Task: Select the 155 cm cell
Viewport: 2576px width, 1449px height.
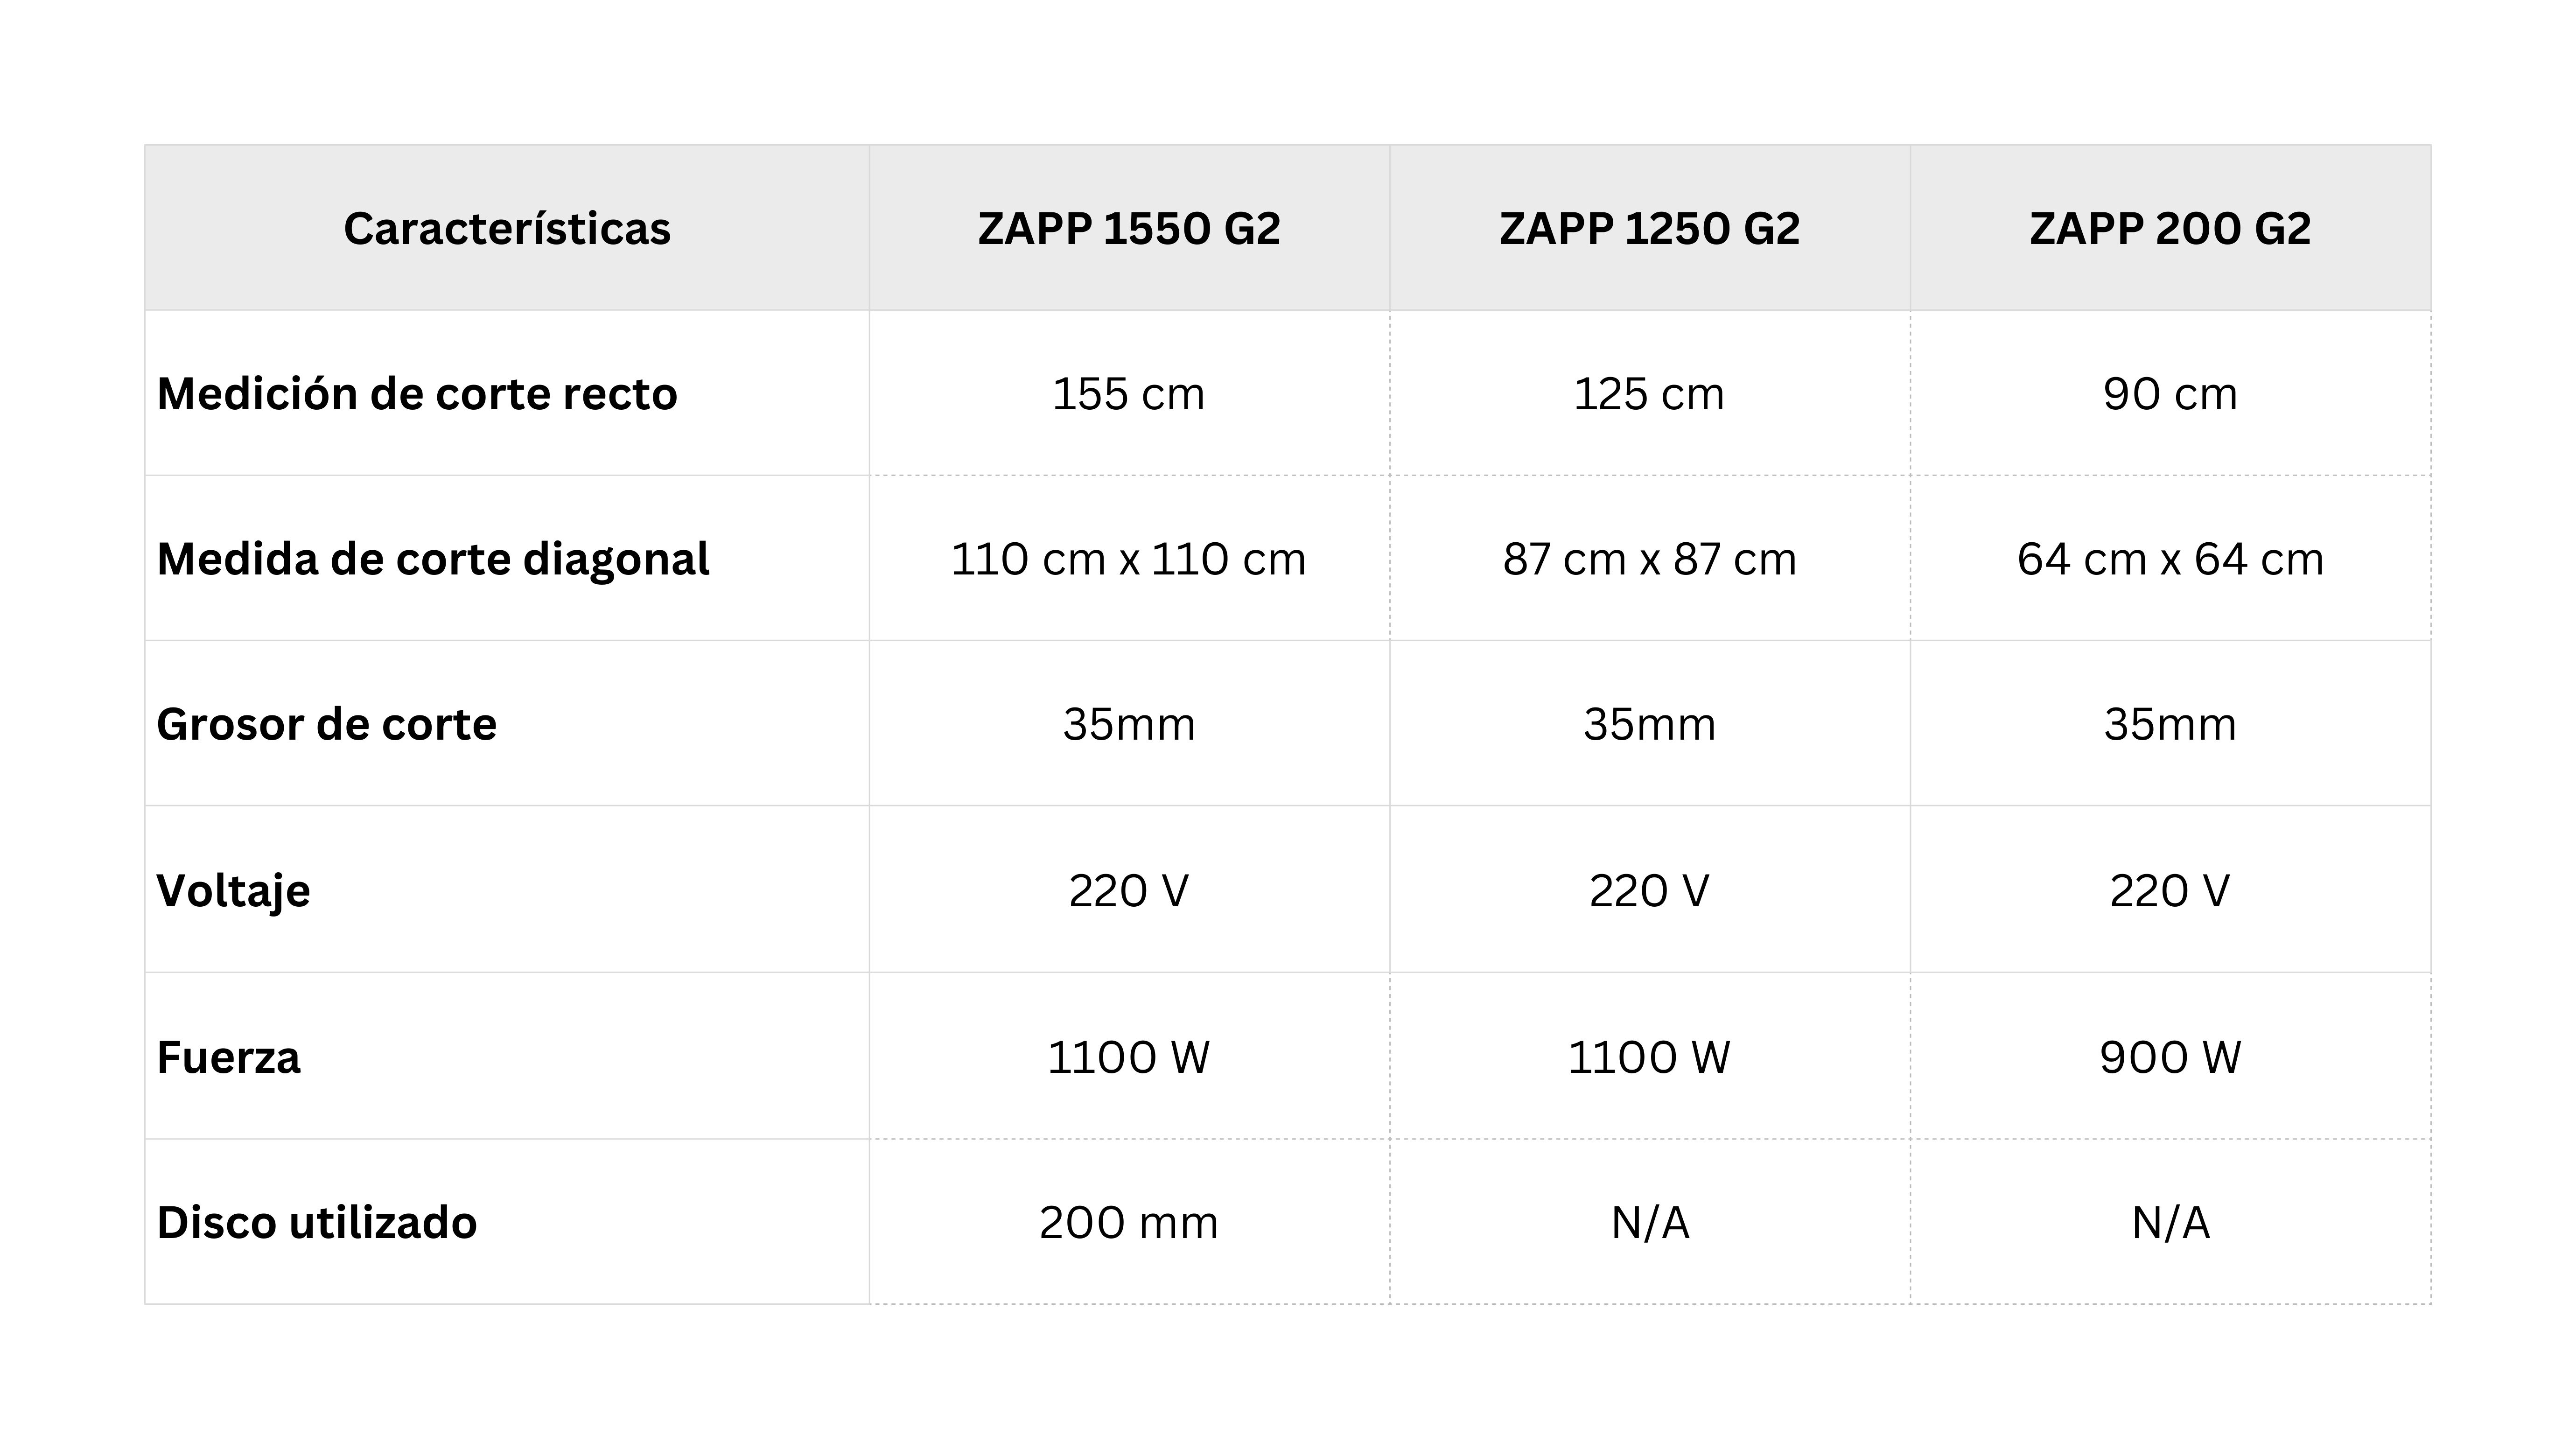Action: click(x=1128, y=393)
